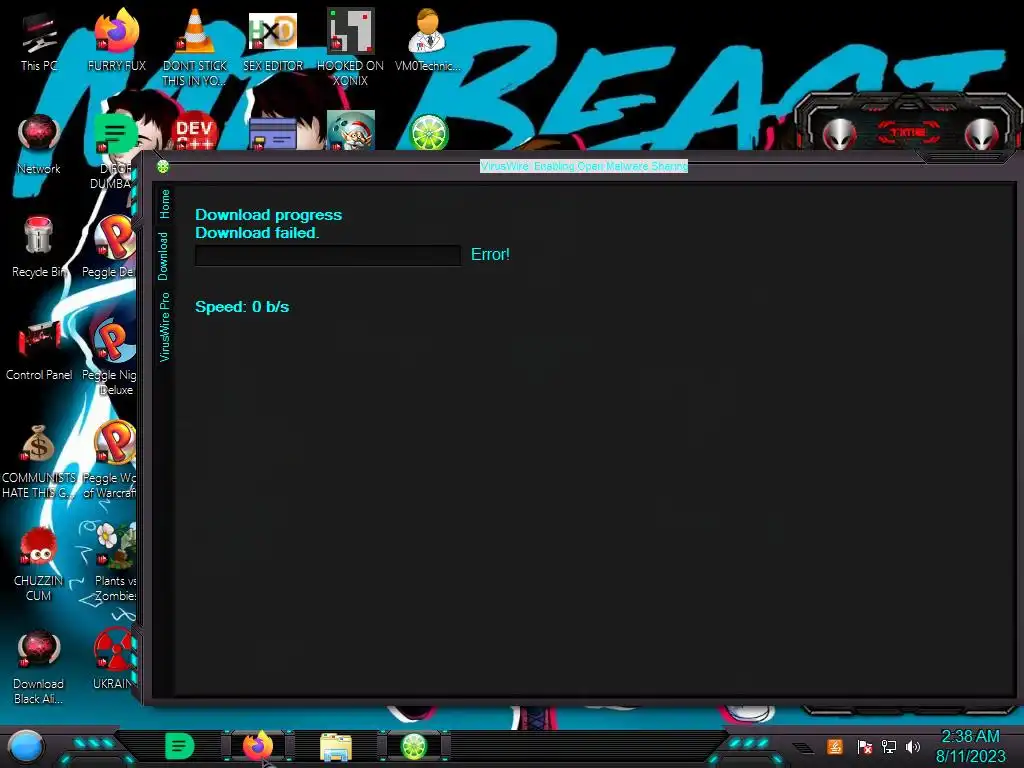Viewport: 1024px width, 768px height.
Task: Select the lime LimeWire desktop icon
Action: [x=428, y=133]
